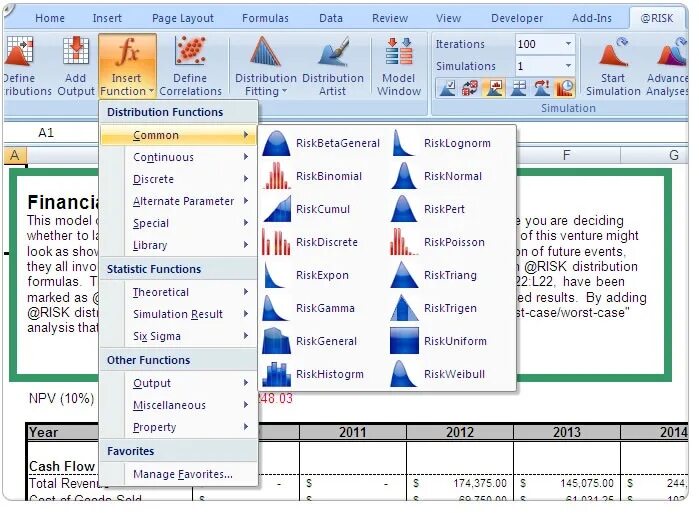Click the 2012 year header cell
Screen dimensions: 699x513
pos(460,432)
